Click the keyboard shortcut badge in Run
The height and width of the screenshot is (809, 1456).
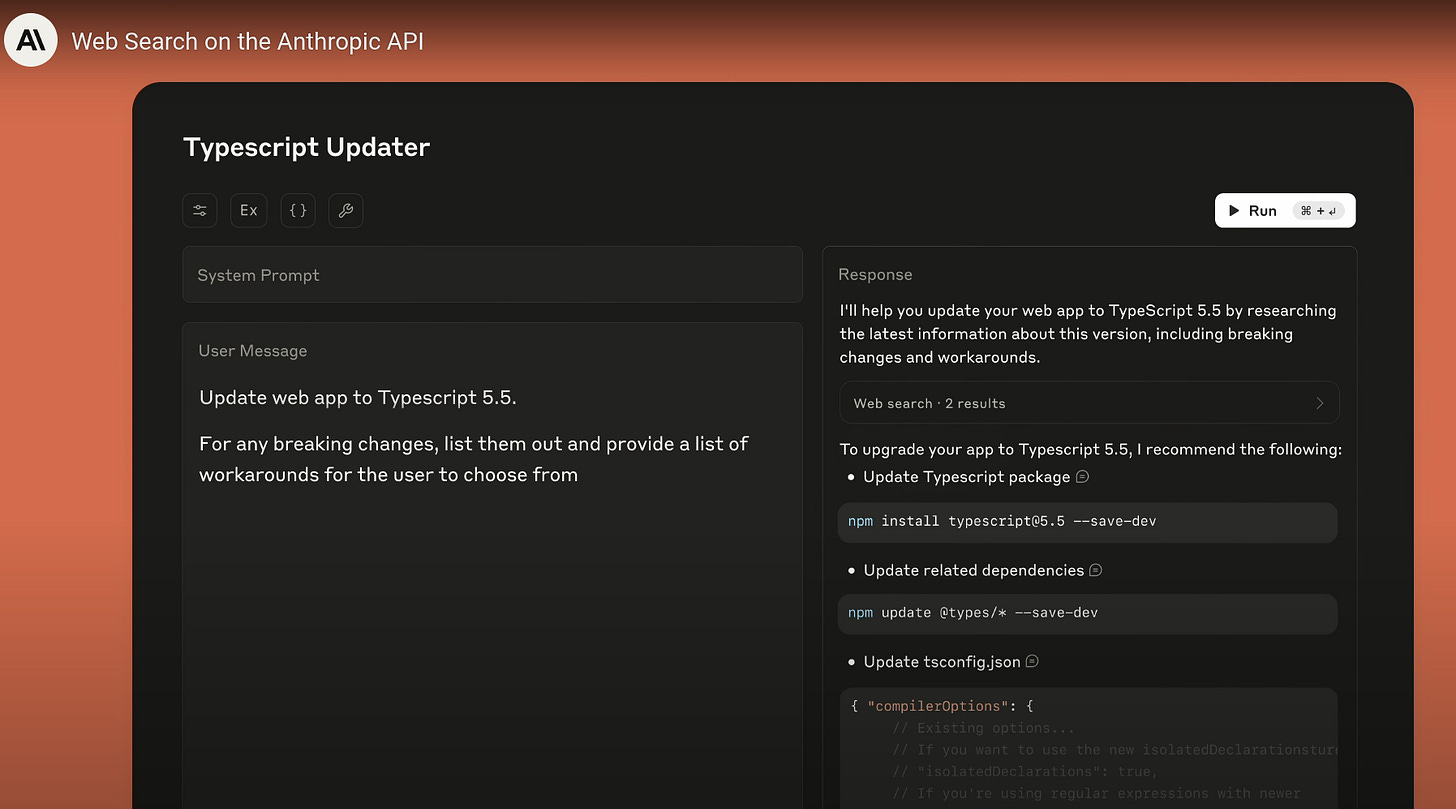pyautogui.click(x=1319, y=211)
